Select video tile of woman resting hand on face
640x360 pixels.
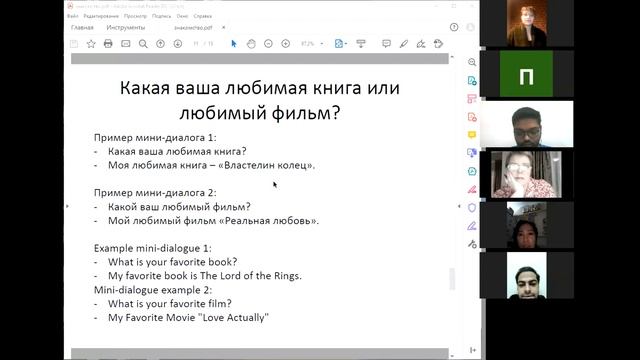[x=527, y=175]
